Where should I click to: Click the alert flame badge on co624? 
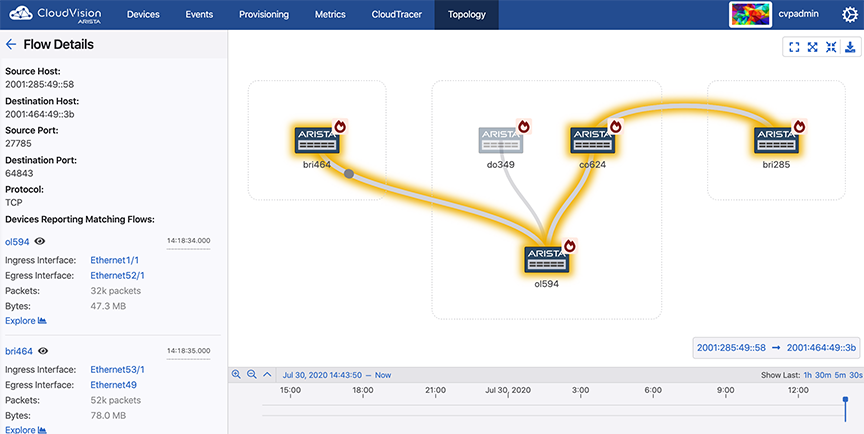point(616,127)
